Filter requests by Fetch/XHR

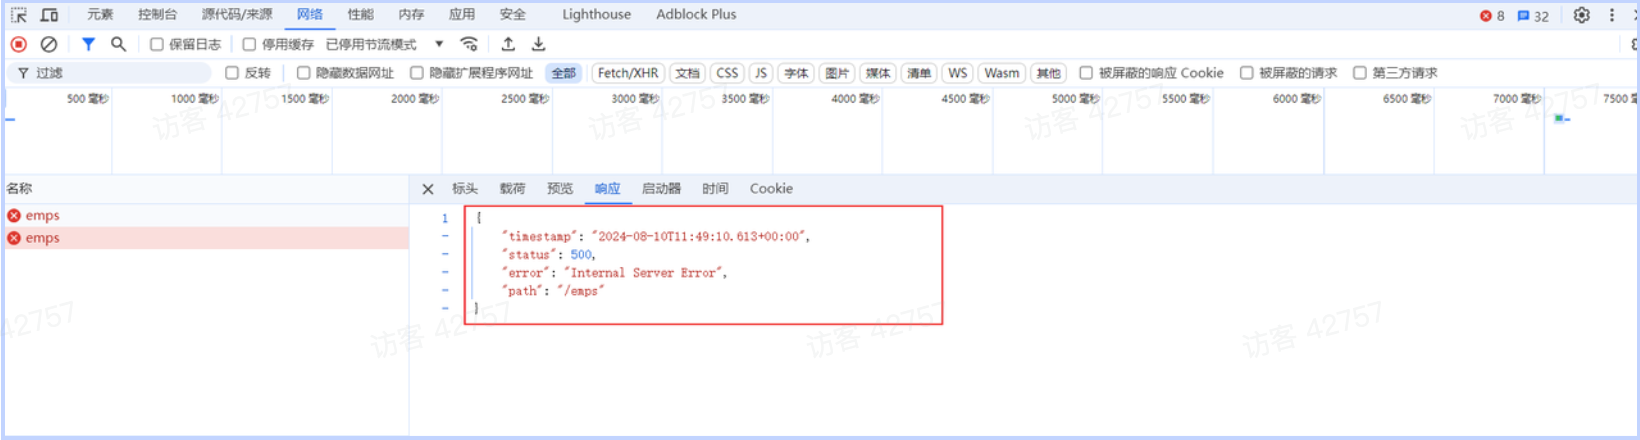coord(627,73)
